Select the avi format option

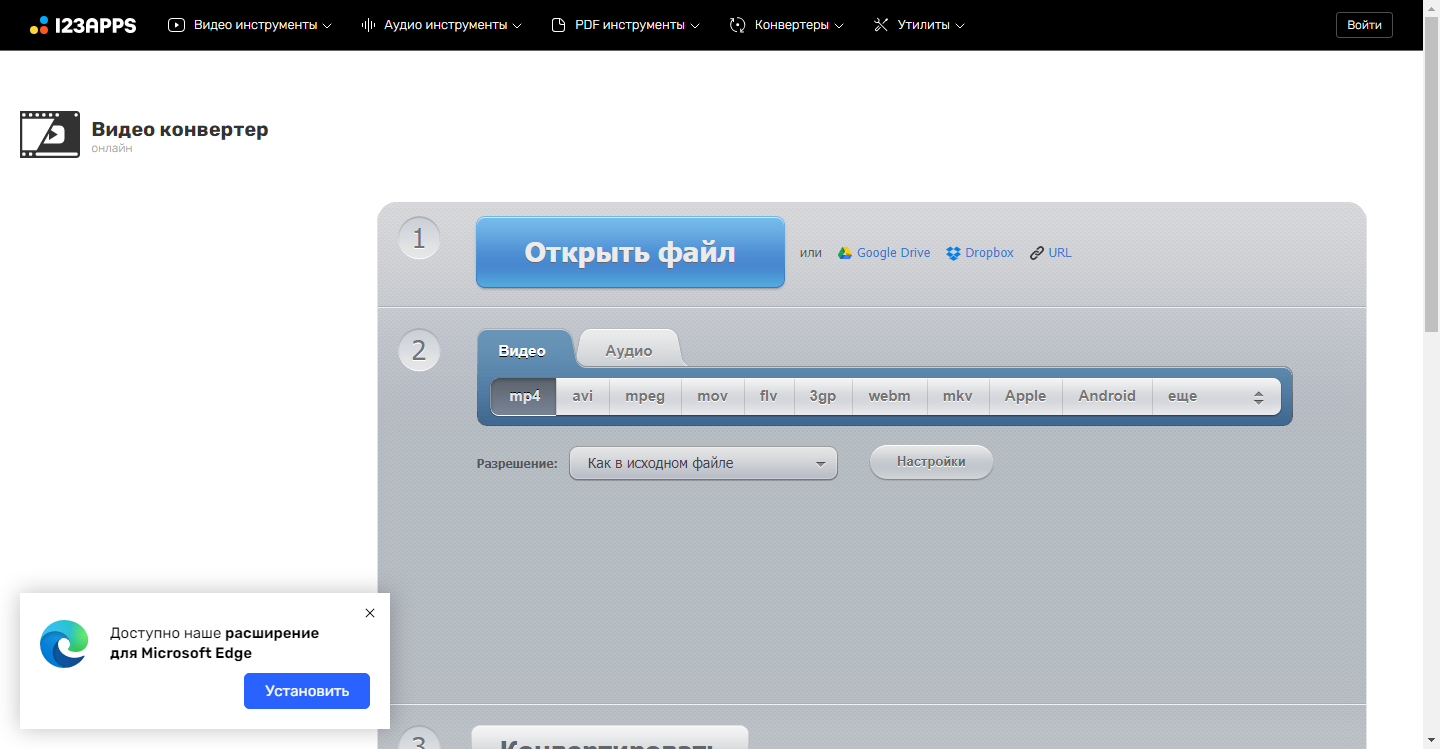click(x=583, y=396)
